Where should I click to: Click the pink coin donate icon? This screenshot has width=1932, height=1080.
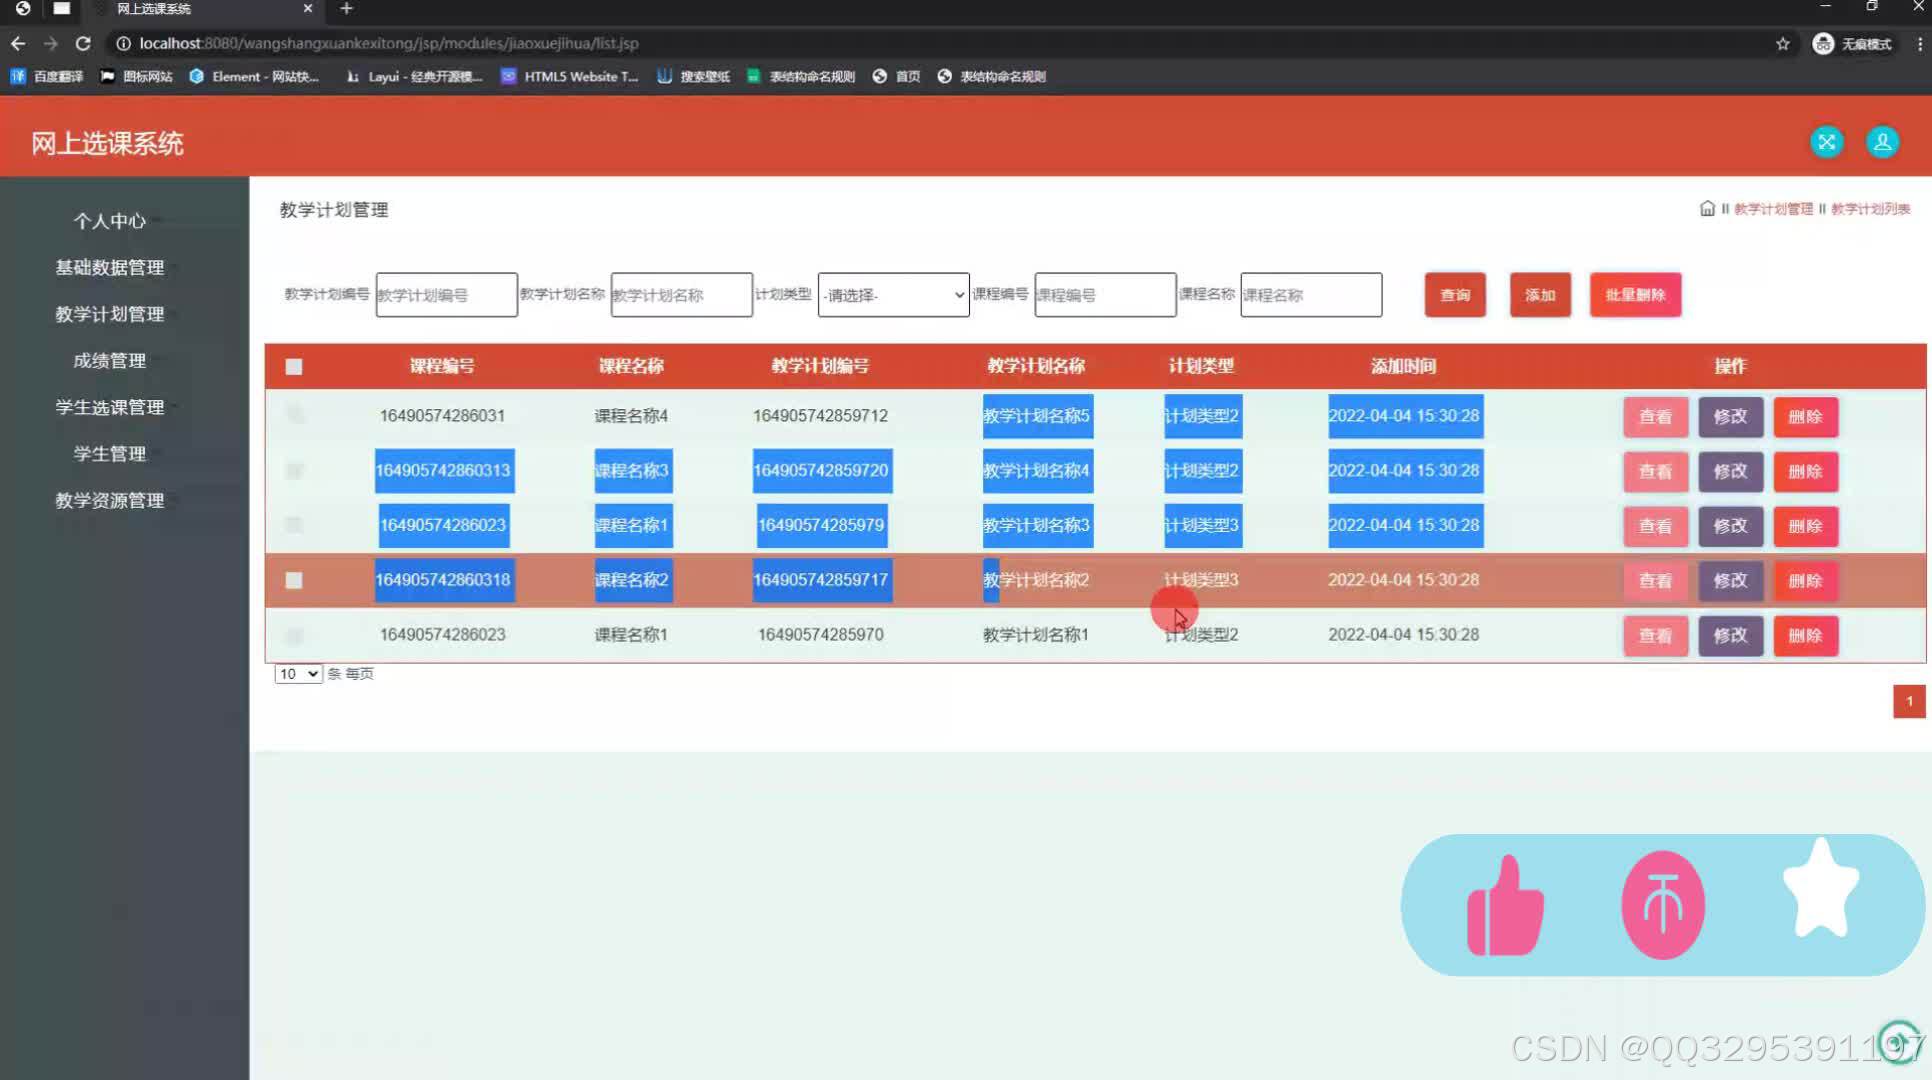click(1663, 905)
